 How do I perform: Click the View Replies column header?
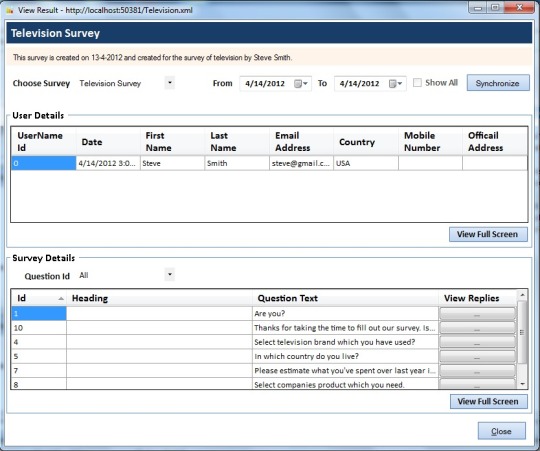[x=478, y=298]
